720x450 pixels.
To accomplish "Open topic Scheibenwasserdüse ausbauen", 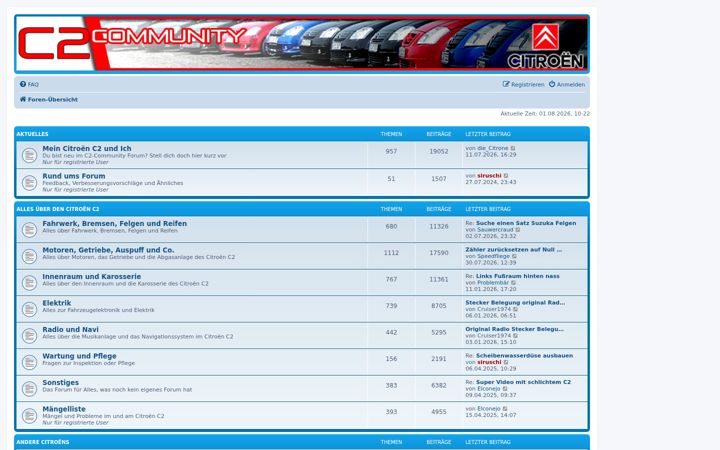I will [x=524, y=355].
